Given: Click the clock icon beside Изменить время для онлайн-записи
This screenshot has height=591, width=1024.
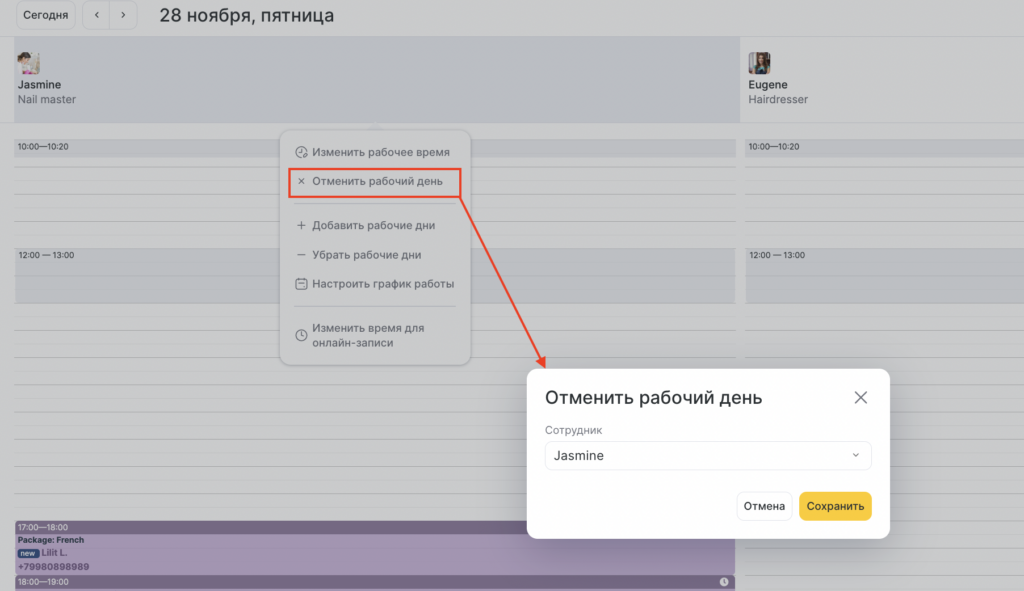Looking at the screenshot, I should 301,335.
